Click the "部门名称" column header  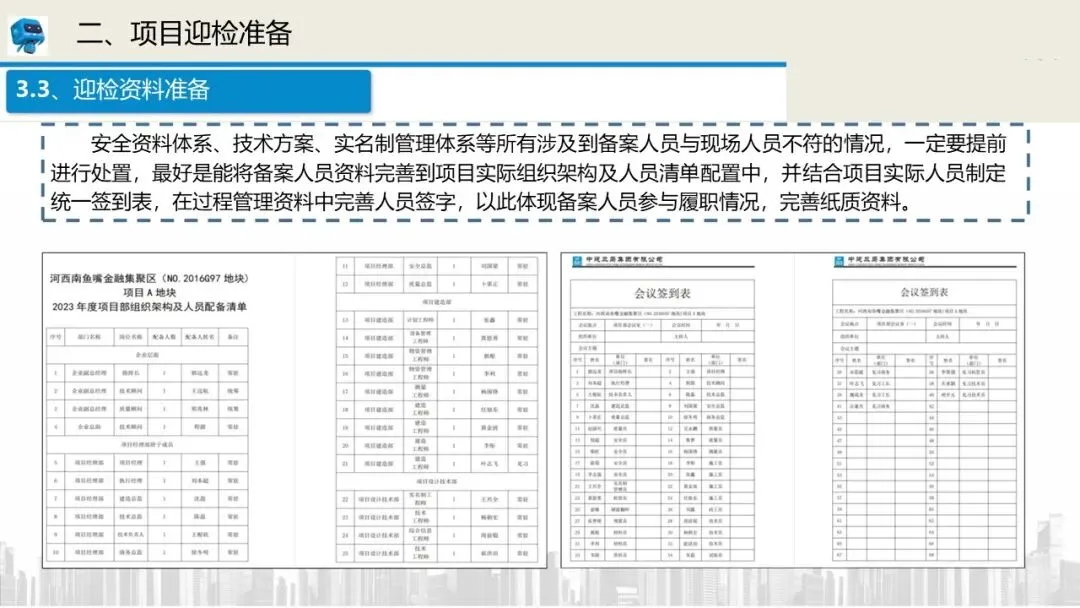(90, 337)
